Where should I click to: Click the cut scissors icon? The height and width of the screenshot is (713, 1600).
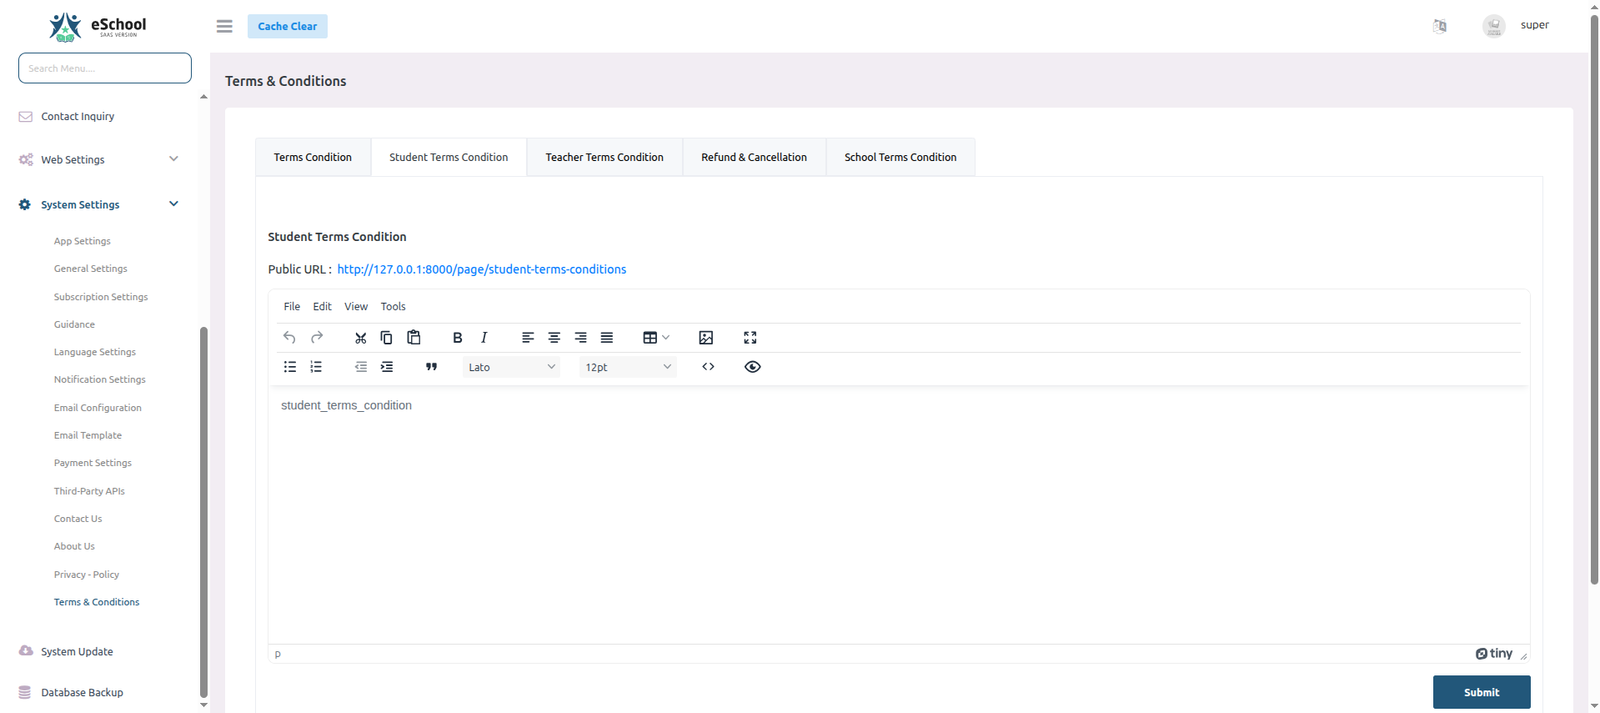[x=360, y=338]
